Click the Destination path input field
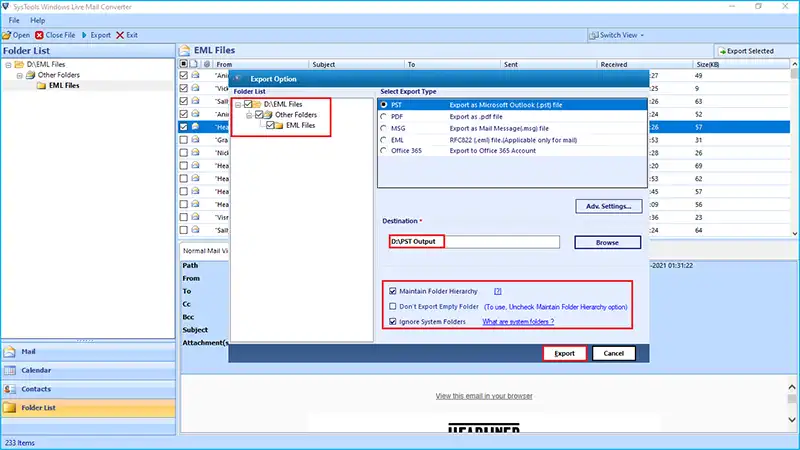Viewport: 800px width, 450px height. pos(474,242)
